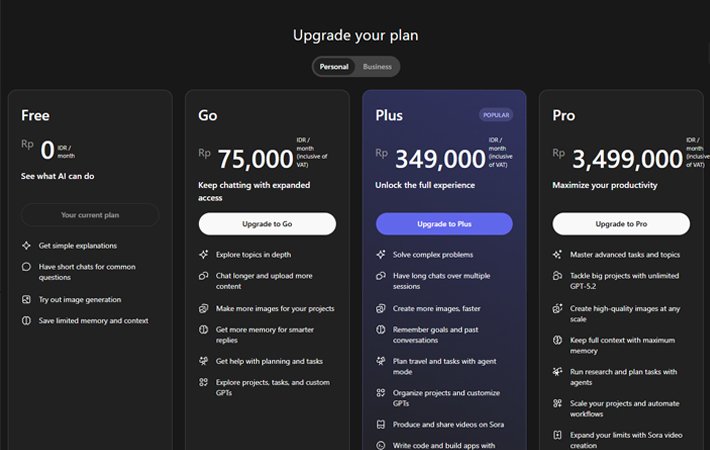
Task: Click the icon beside 'Plan travel and tasks with agent mode'
Action: click(381, 361)
